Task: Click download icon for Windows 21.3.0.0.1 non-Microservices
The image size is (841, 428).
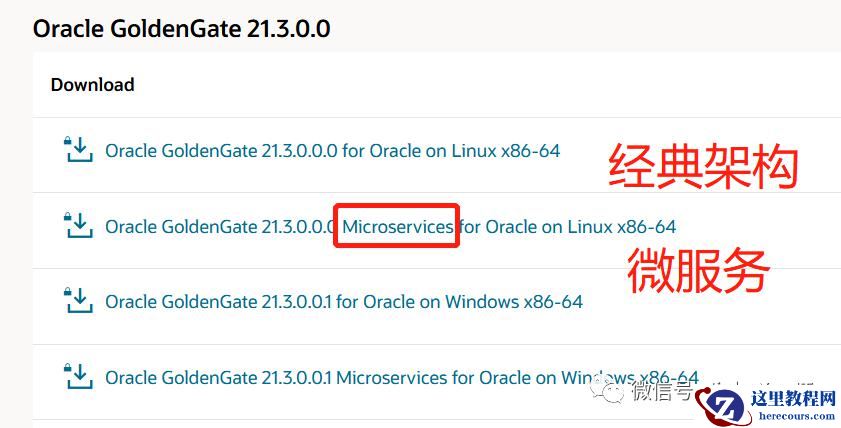Action: 79,301
